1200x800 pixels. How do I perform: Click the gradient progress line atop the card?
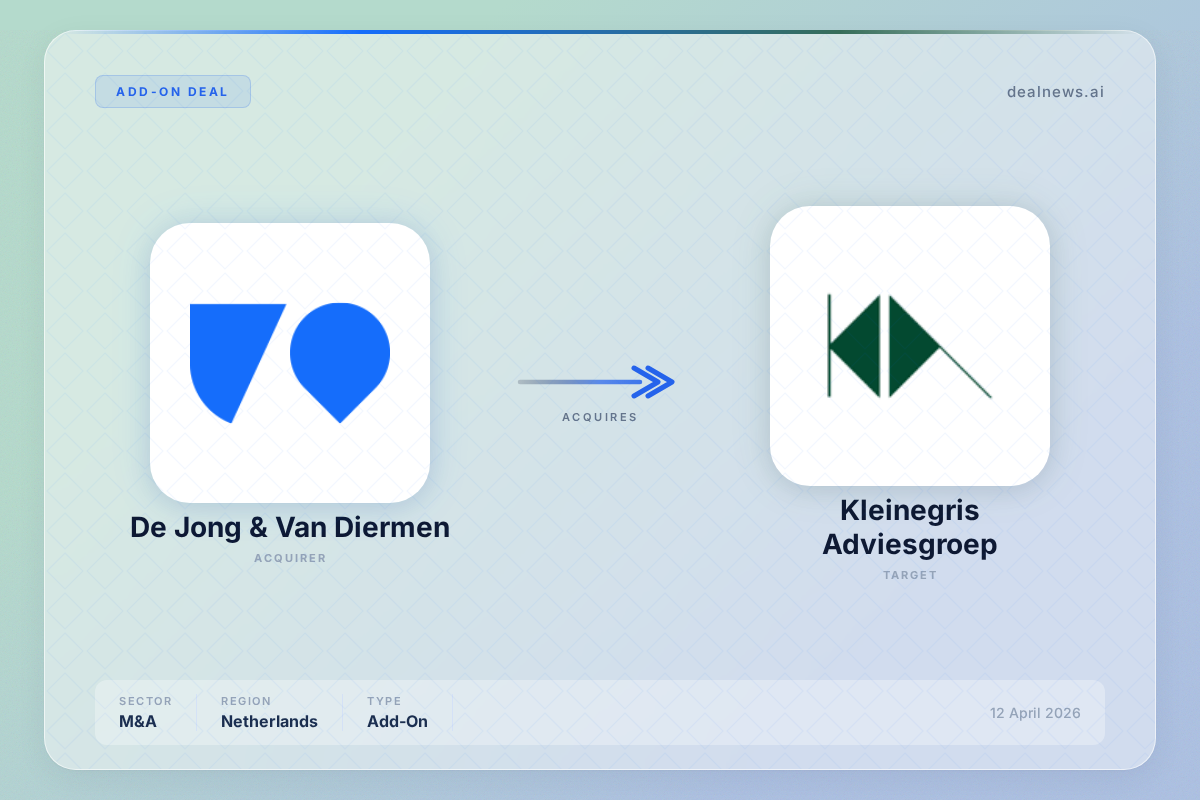click(600, 32)
